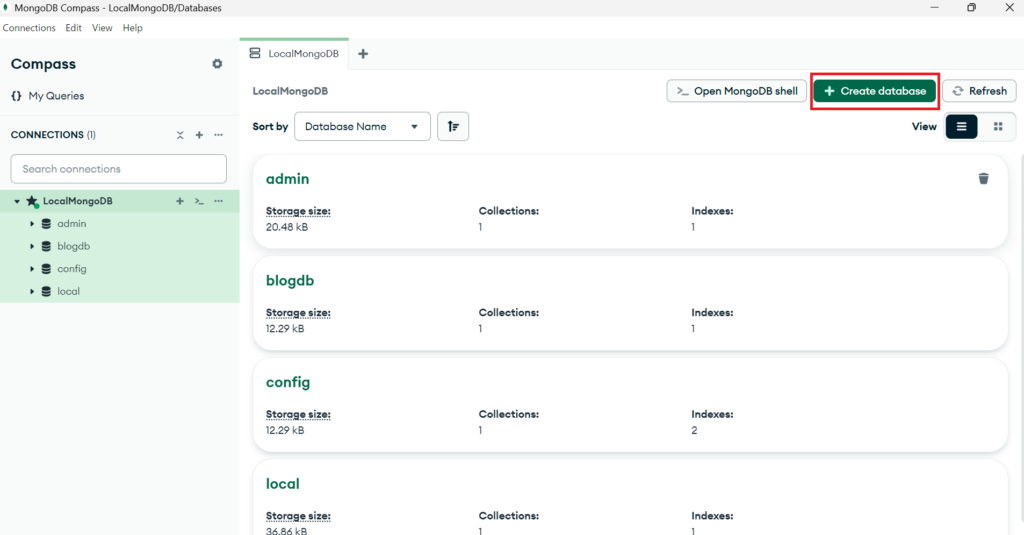This screenshot has width=1024, height=535.
Task: Open the Edit menu
Action: click(73, 28)
